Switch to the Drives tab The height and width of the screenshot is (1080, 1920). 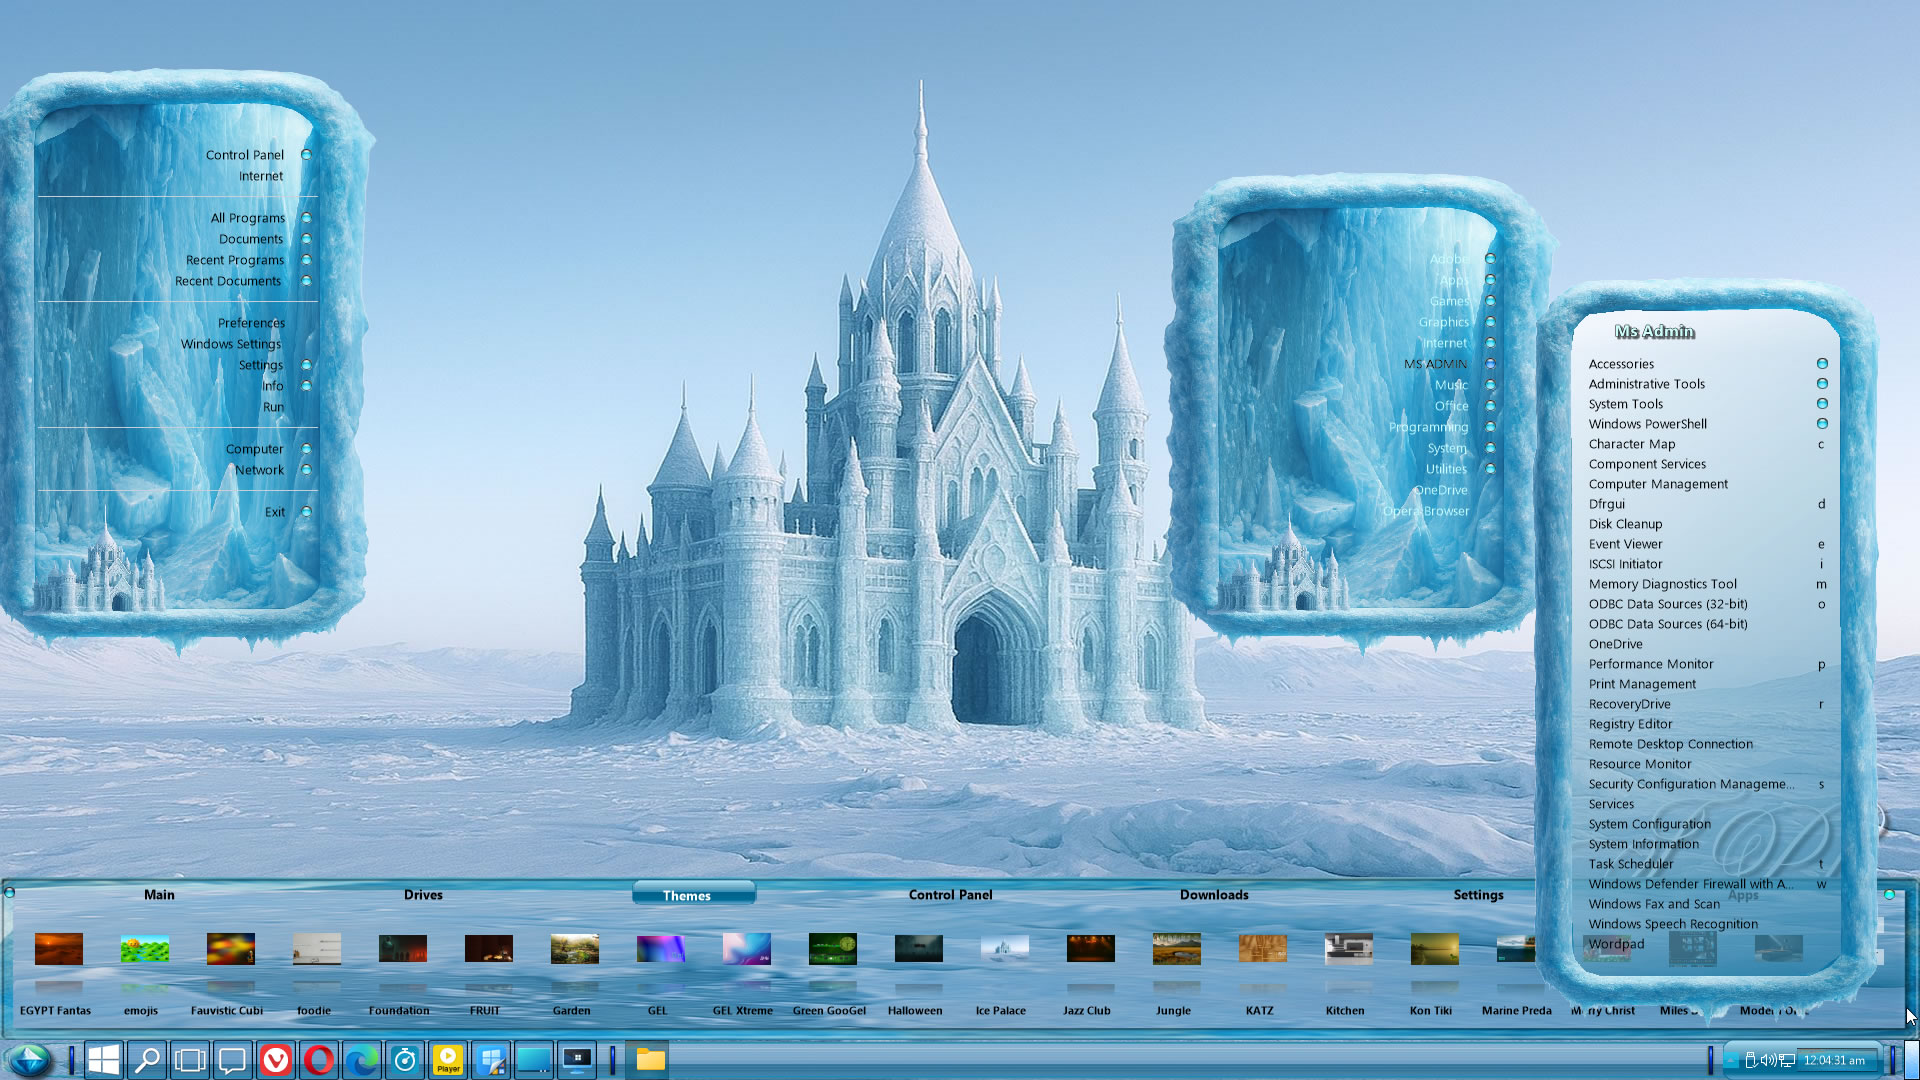coord(423,895)
